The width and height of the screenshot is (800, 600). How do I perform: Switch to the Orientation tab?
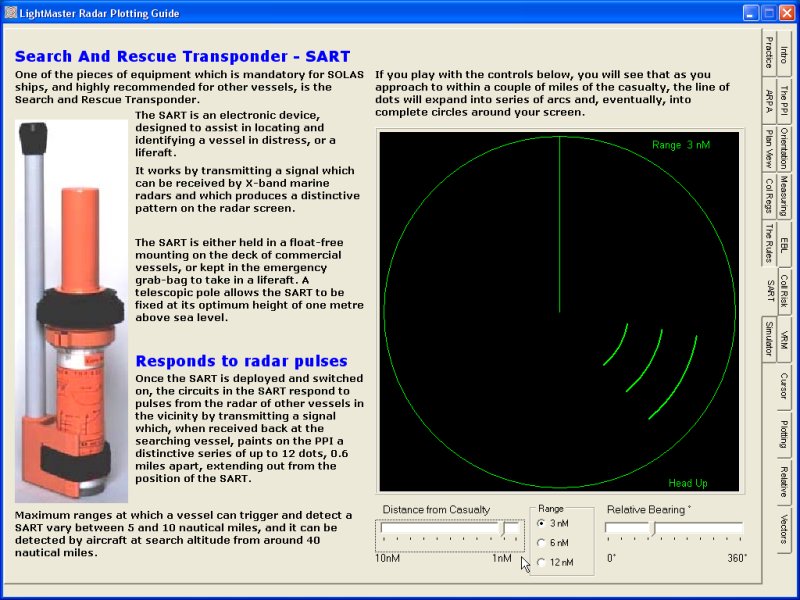coord(786,147)
